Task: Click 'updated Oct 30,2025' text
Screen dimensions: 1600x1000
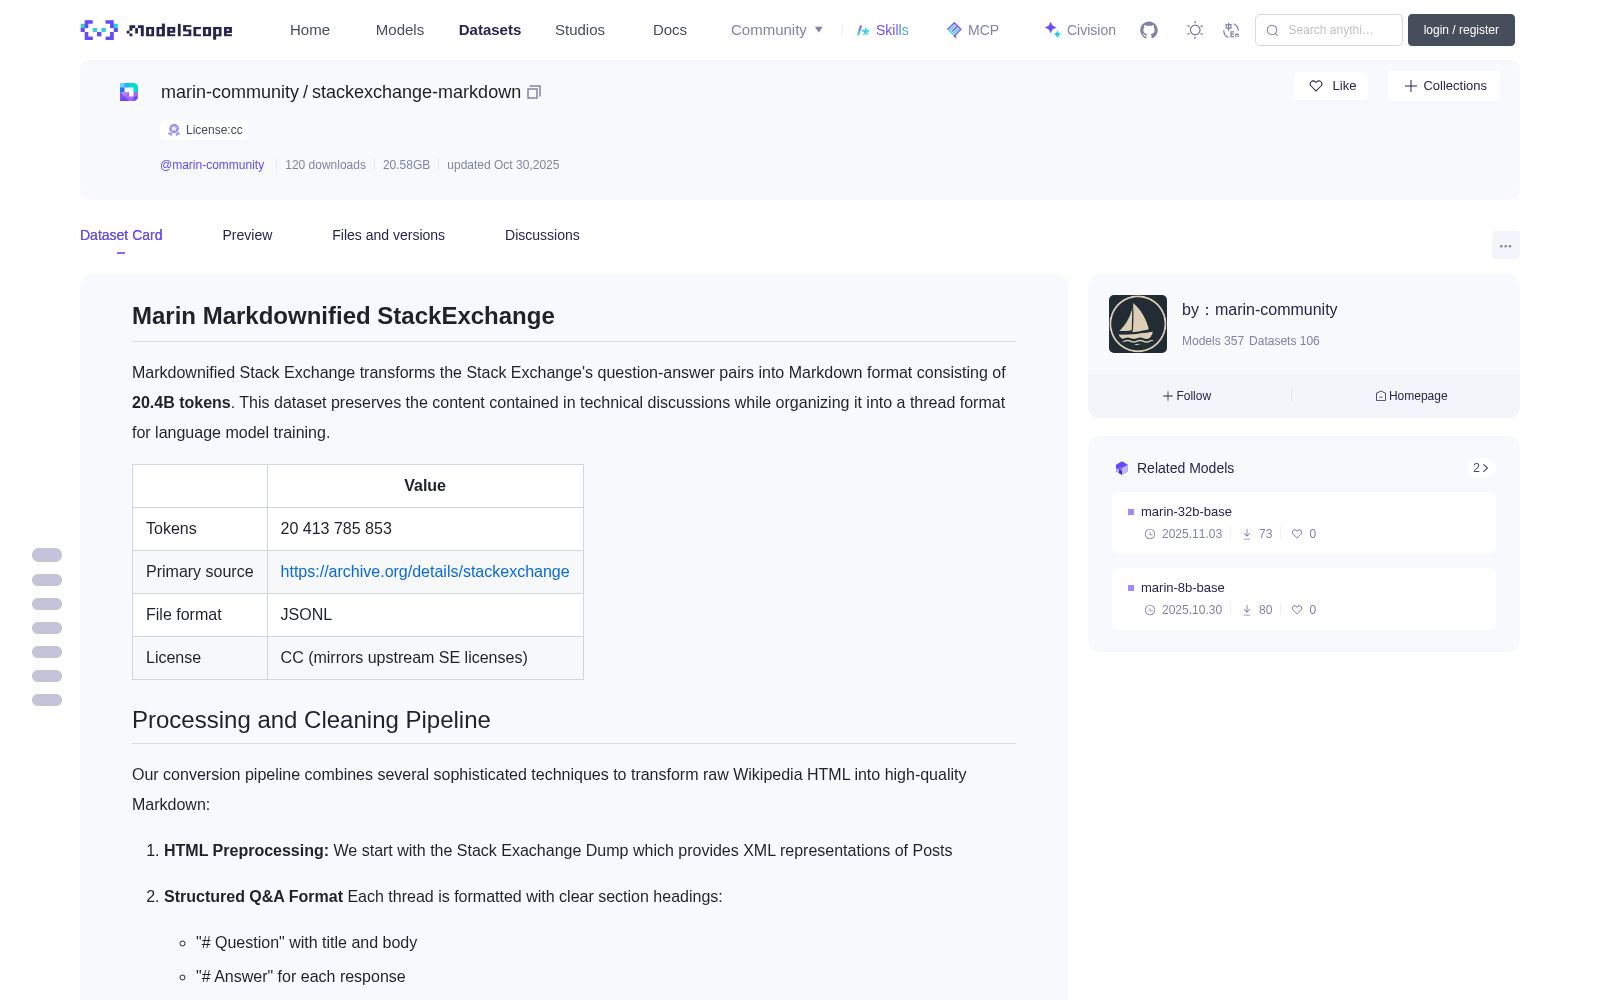Action: [503, 165]
